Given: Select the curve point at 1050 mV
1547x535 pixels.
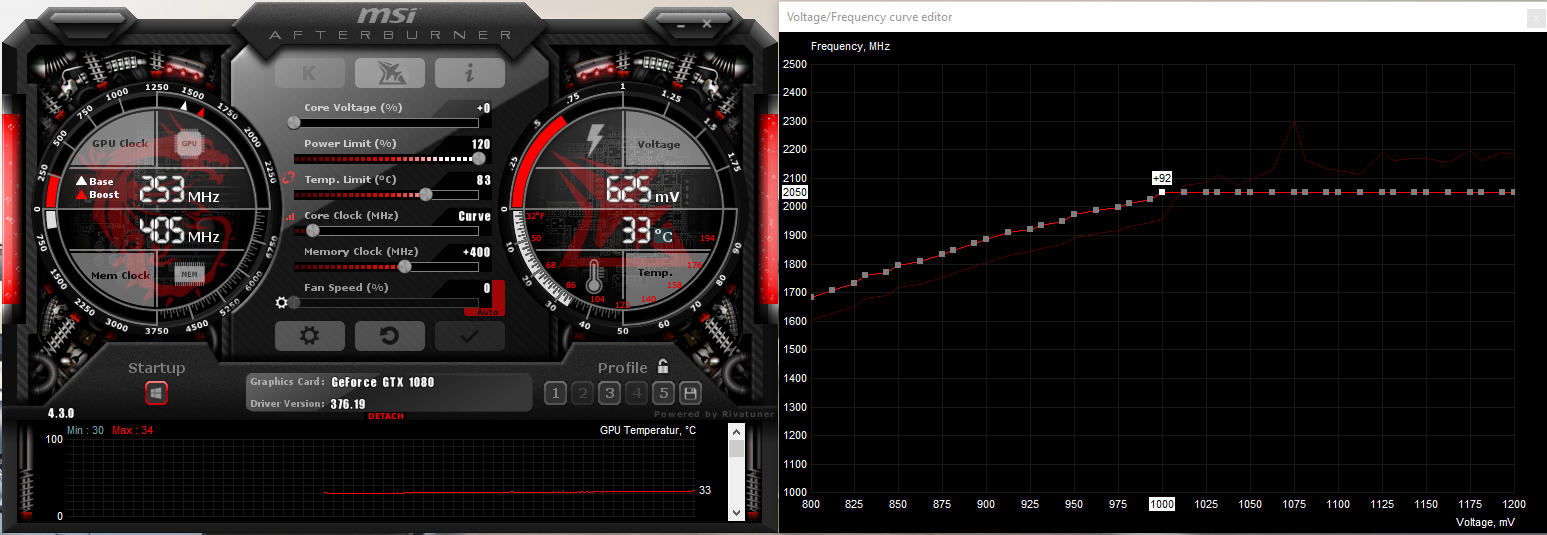Looking at the screenshot, I should pos(1250,192).
